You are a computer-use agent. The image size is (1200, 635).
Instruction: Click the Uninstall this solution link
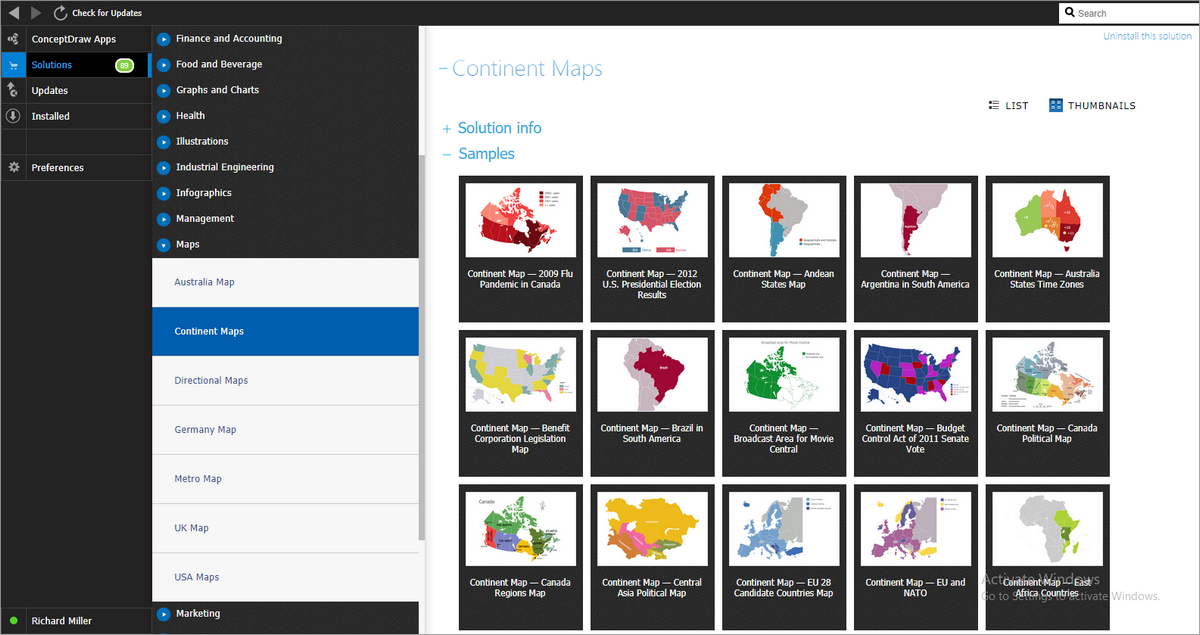(x=1147, y=36)
